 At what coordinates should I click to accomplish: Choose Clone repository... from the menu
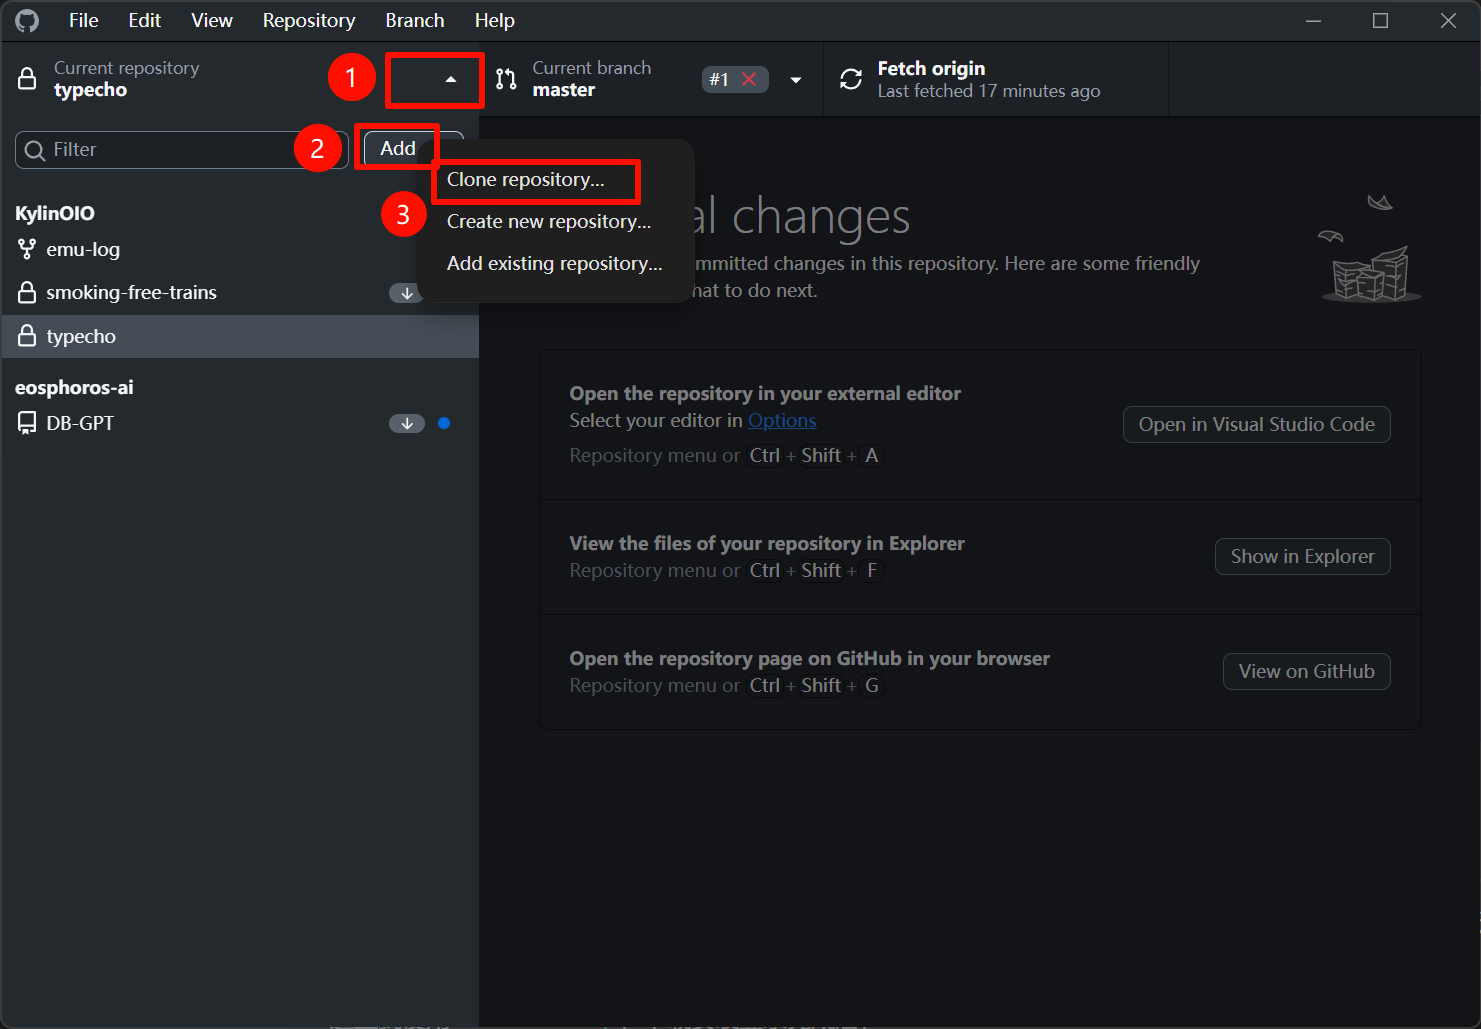(526, 180)
